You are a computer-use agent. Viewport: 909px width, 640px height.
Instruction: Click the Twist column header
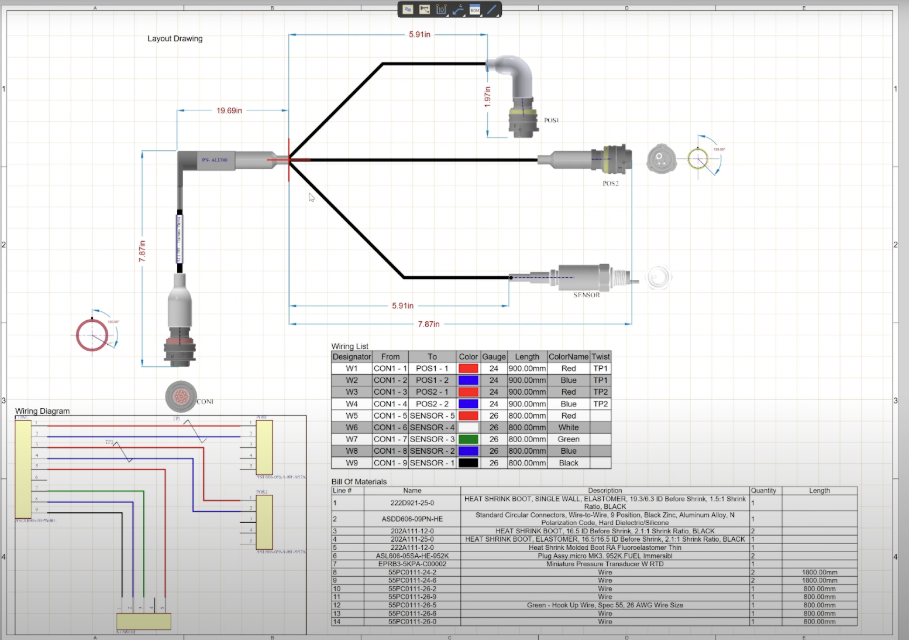(x=601, y=357)
